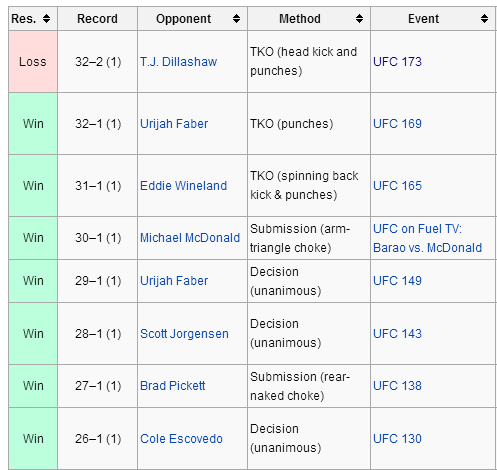Open UFC on Fuel TV: Barao vs. McDonald

428,238
